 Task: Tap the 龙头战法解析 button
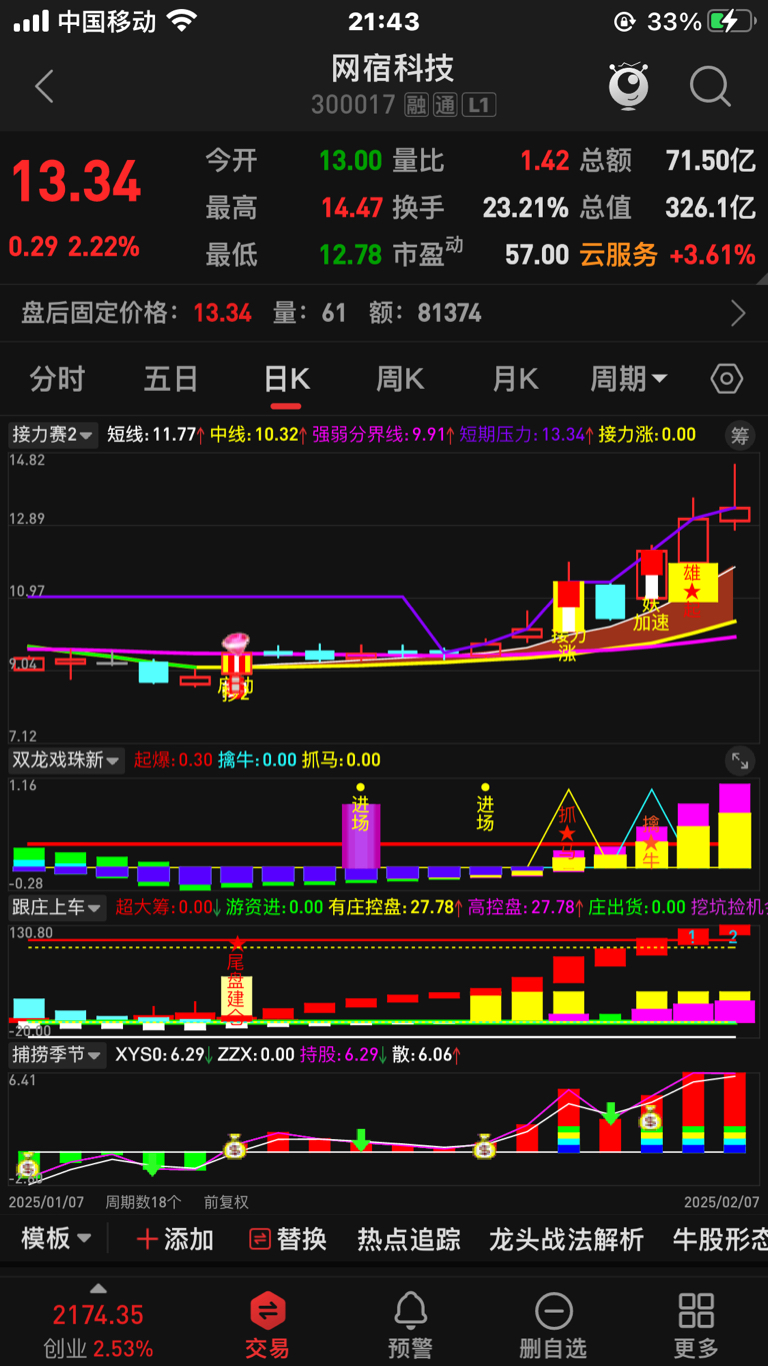566,1240
